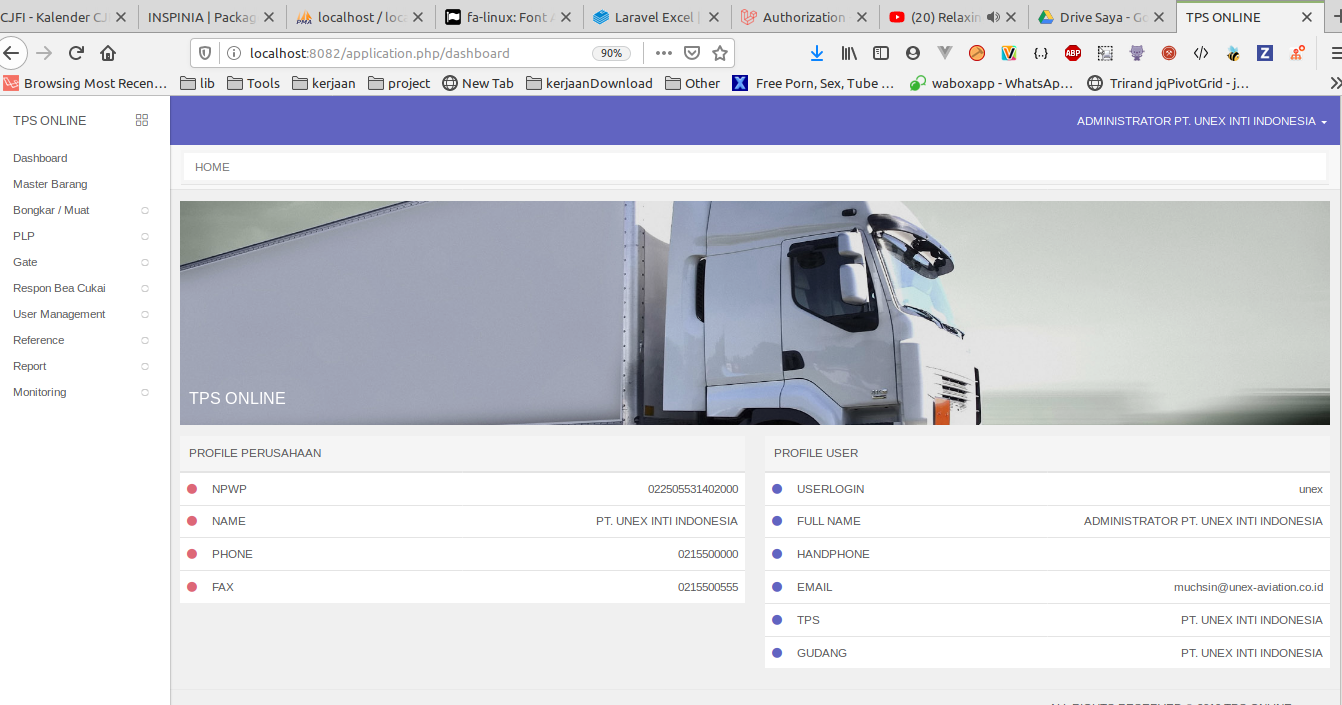
Task: Expand the Monitoring sidebar submenu
Action: pos(144,392)
